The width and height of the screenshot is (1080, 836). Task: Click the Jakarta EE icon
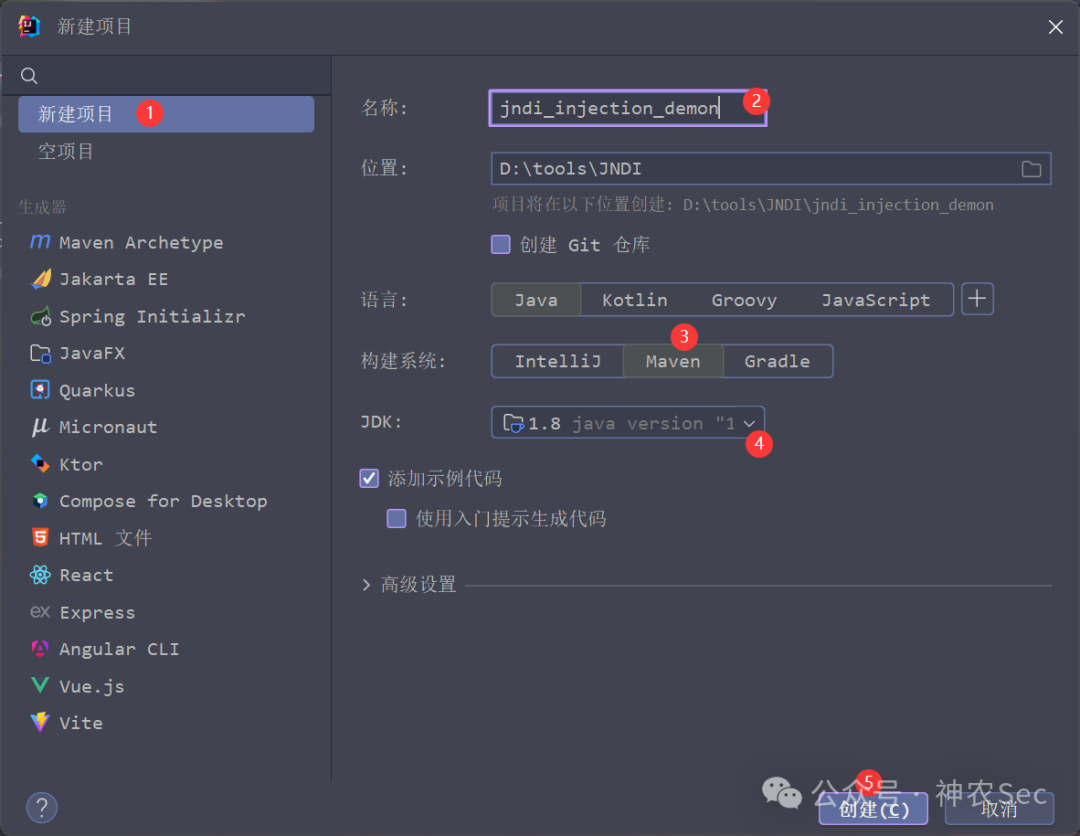pyautogui.click(x=41, y=279)
